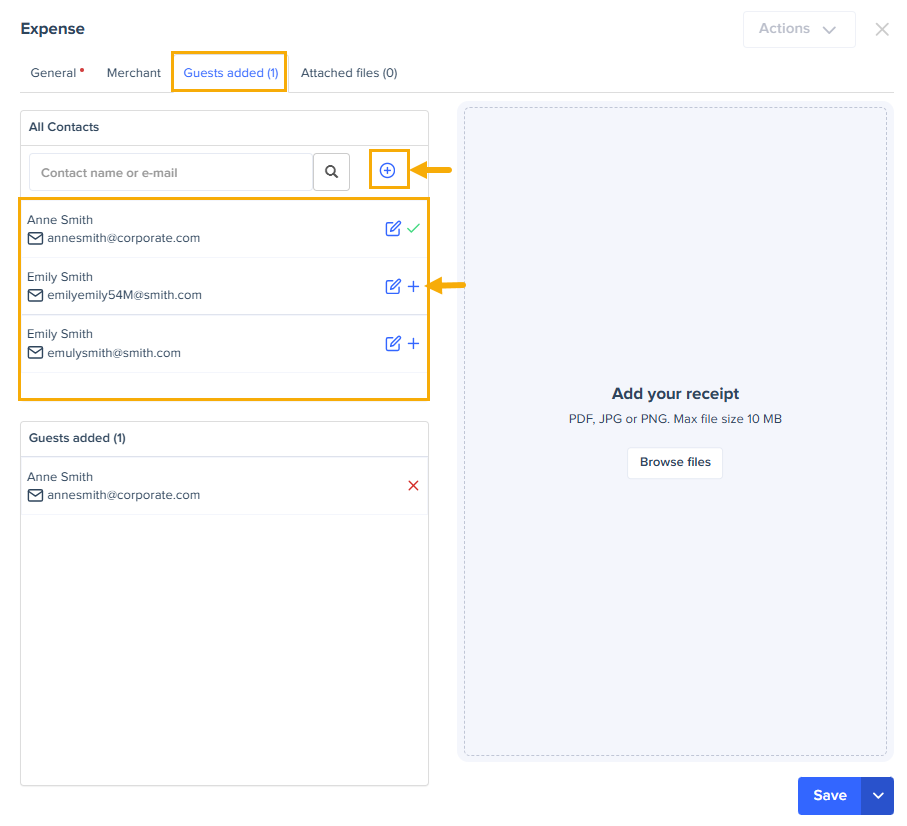Screen dimensions: 907x826
Task: Close the Expense dialog
Action: click(882, 29)
